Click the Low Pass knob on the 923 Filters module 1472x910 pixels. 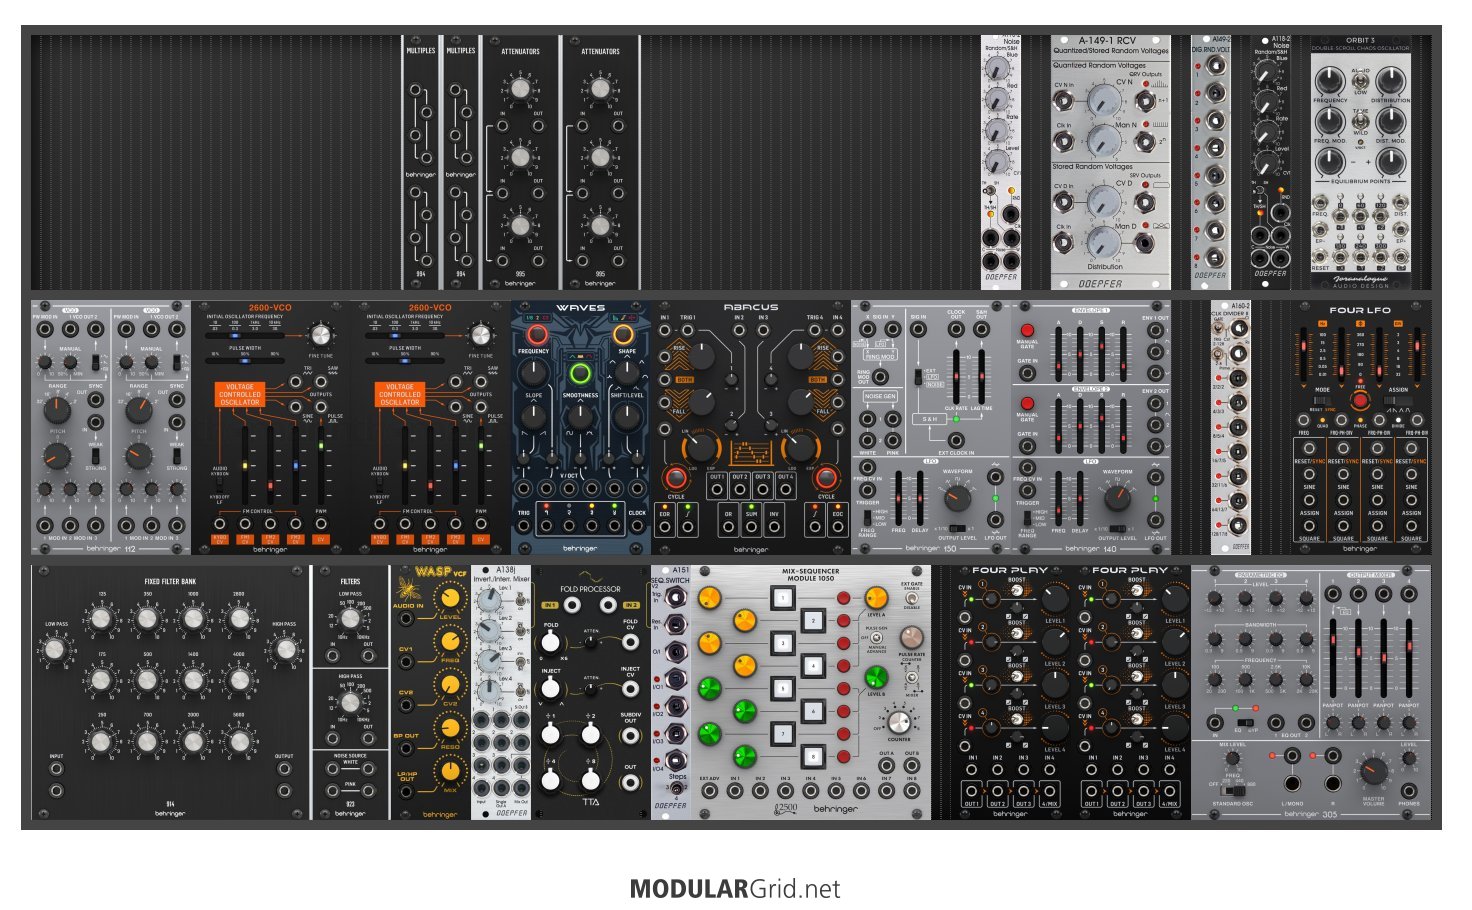pos(350,619)
